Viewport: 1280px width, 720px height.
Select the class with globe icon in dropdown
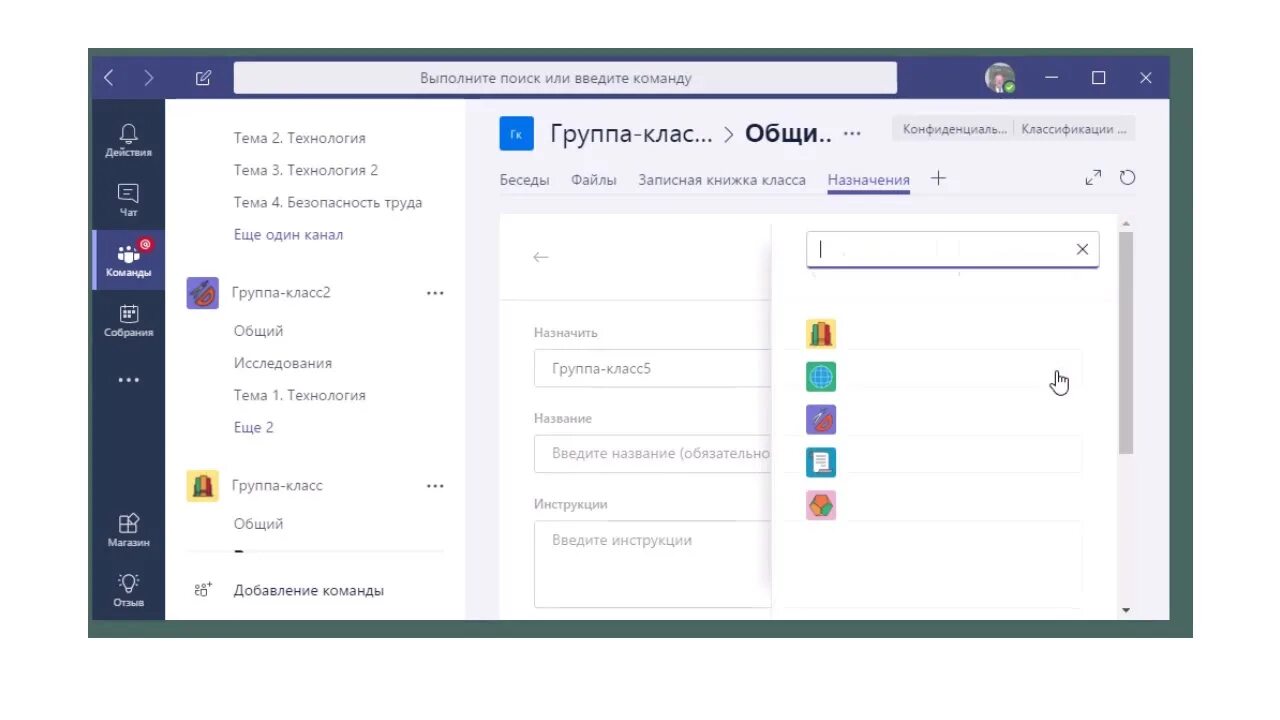click(821, 377)
